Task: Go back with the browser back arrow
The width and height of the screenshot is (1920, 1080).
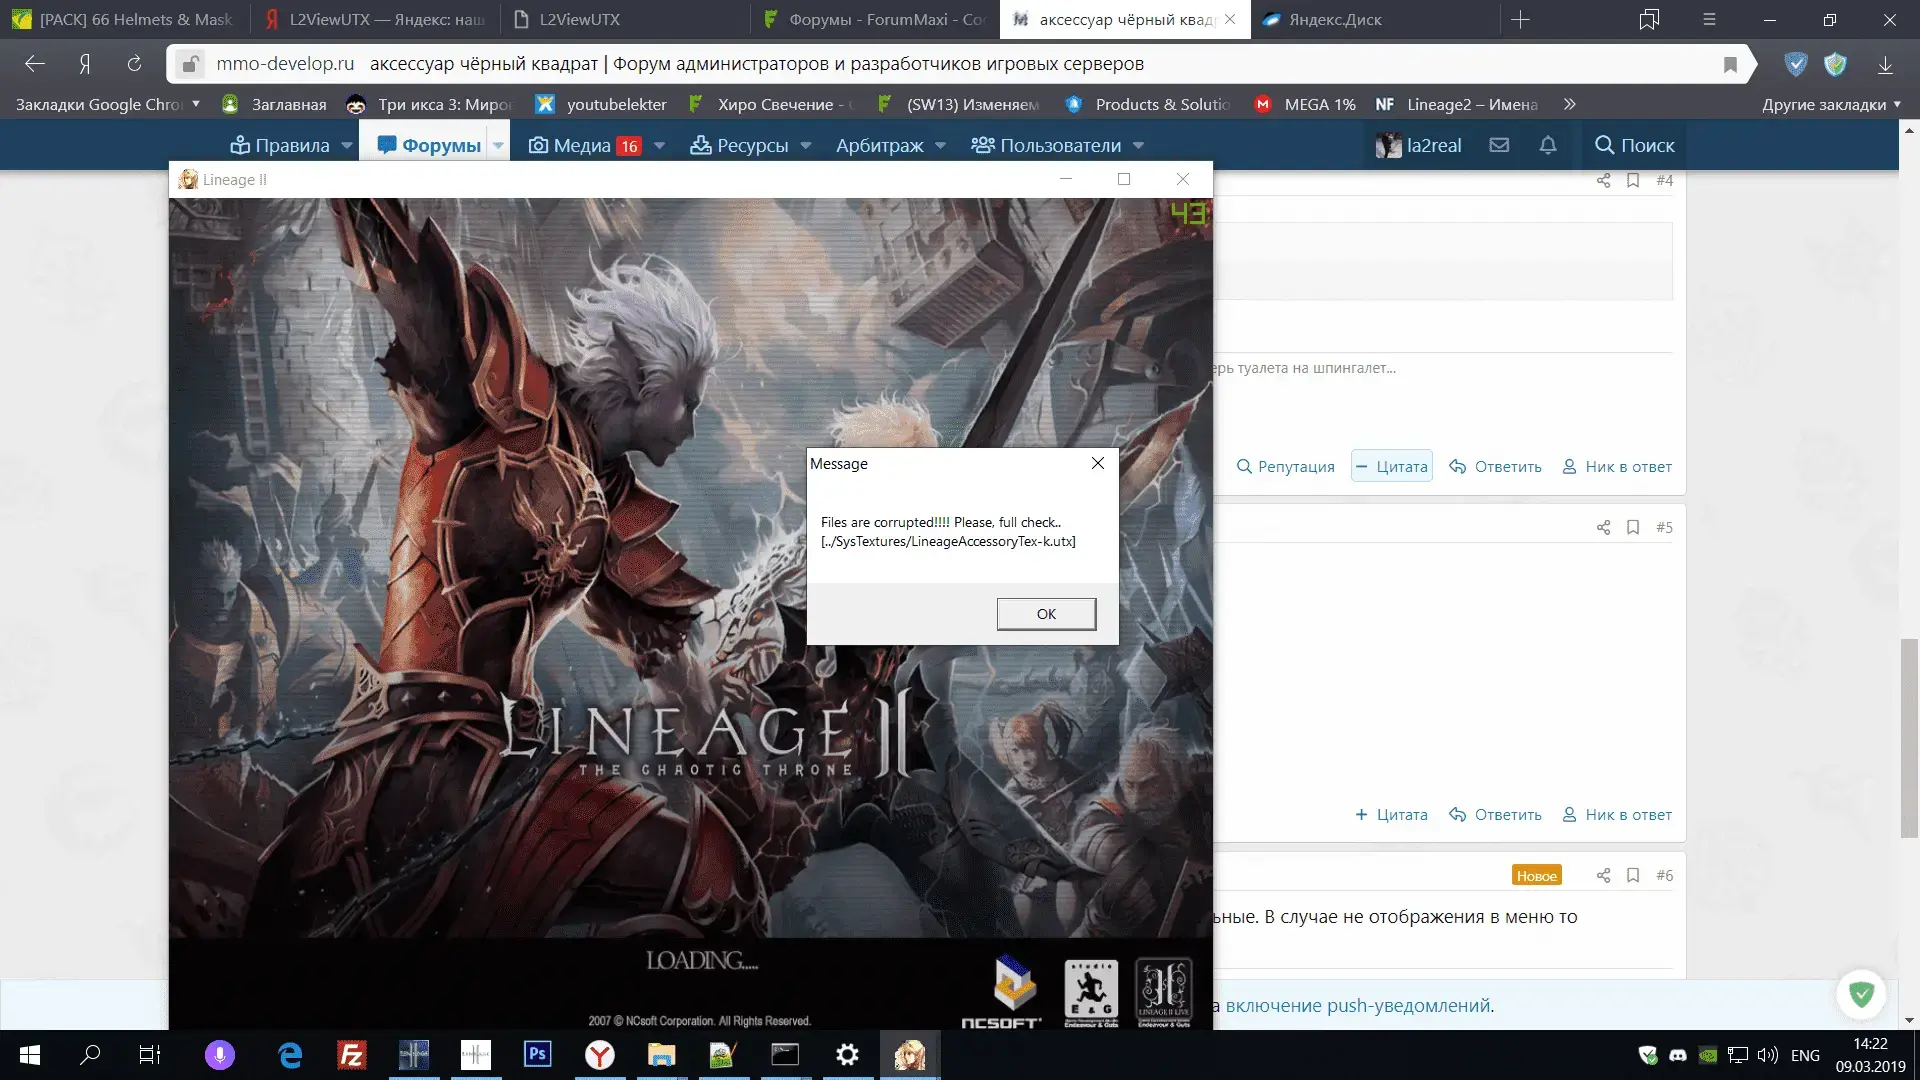Action: click(35, 64)
